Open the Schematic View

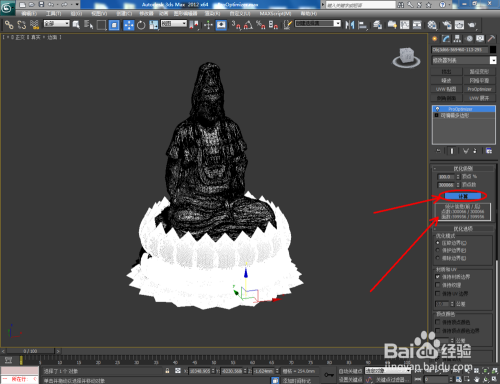click(x=417, y=25)
